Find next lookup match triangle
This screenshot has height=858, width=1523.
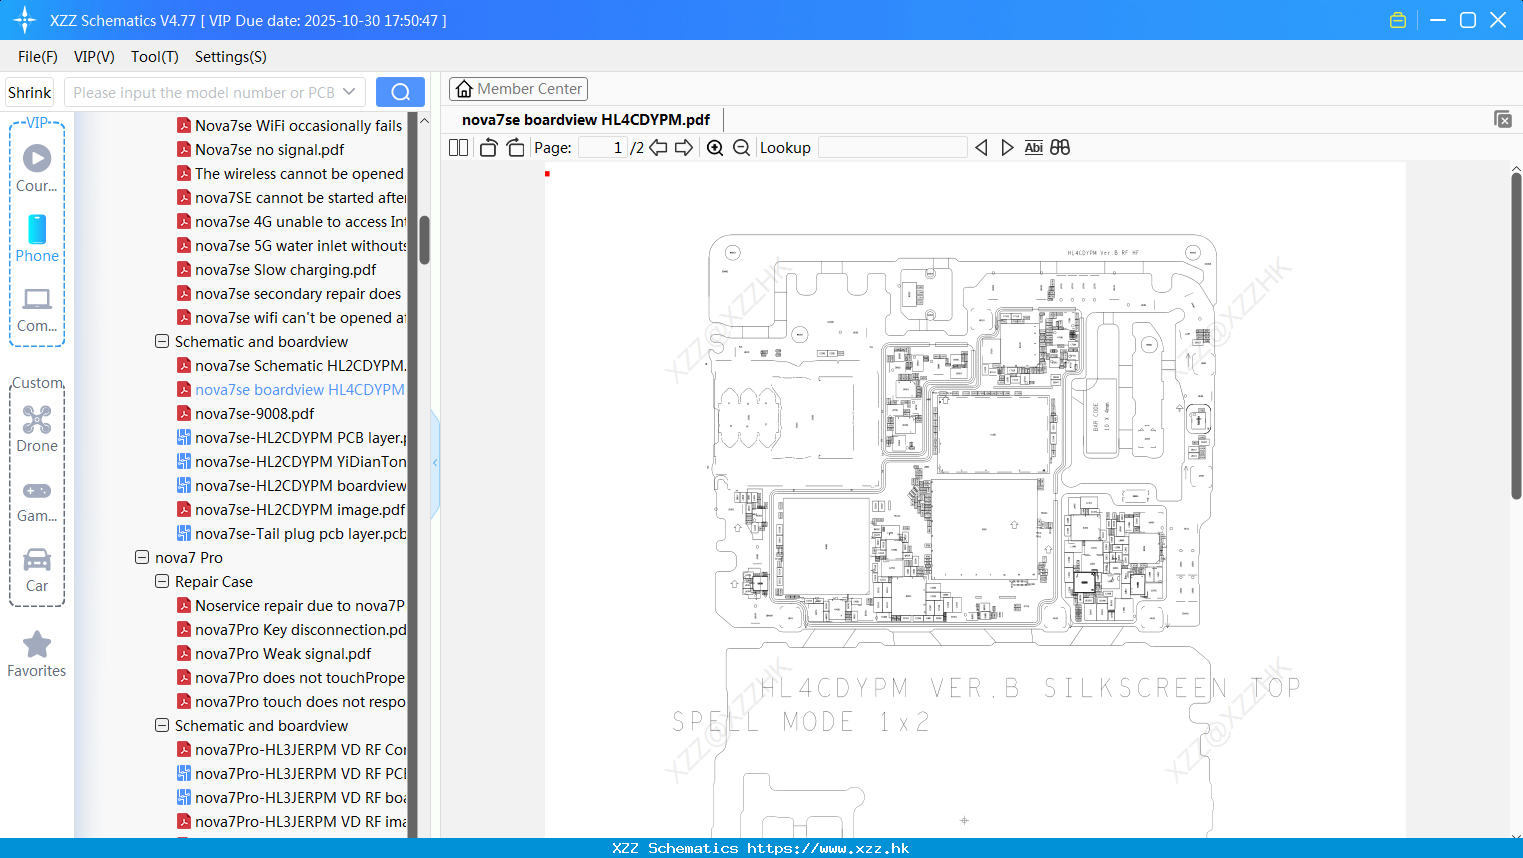click(x=1007, y=147)
